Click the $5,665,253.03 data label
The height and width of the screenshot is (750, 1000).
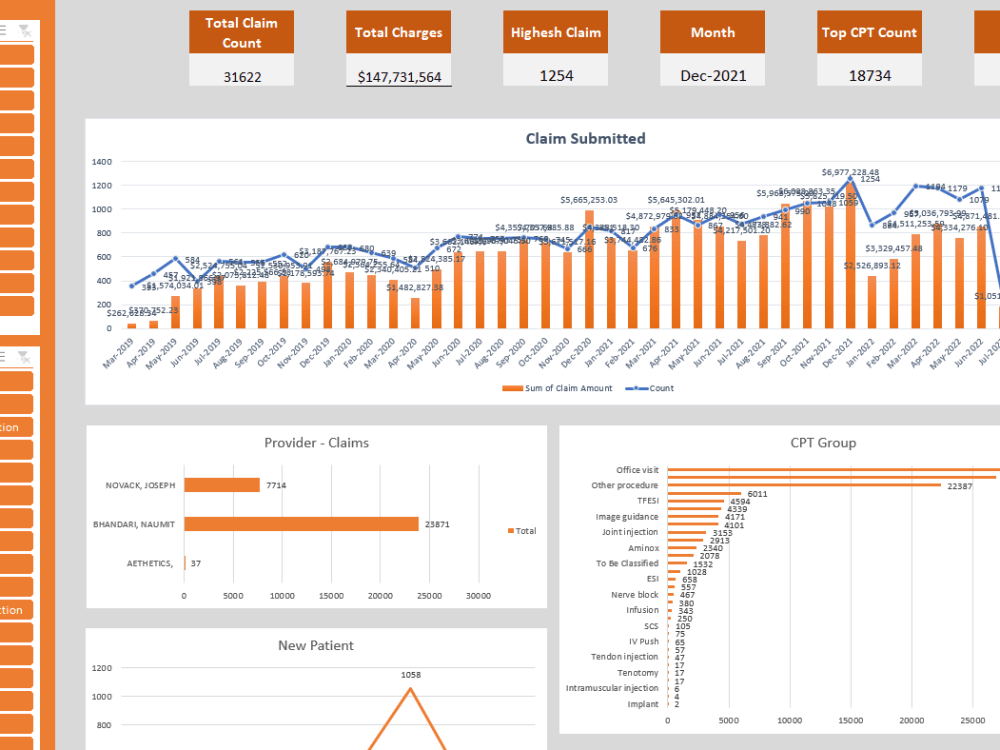pyautogui.click(x=589, y=200)
